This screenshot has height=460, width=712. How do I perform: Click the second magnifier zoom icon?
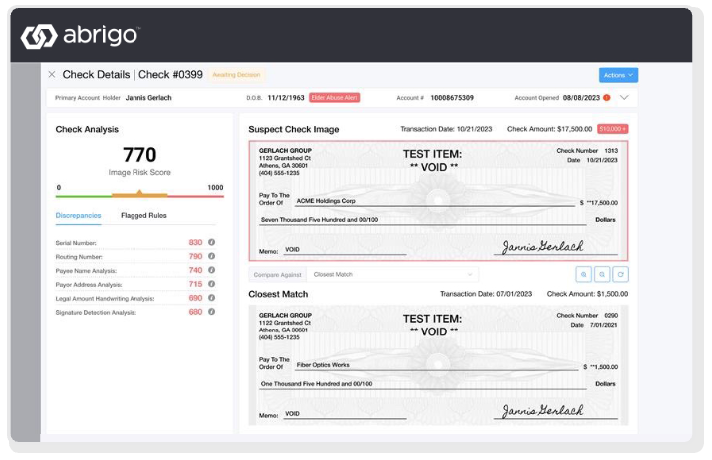tap(602, 274)
